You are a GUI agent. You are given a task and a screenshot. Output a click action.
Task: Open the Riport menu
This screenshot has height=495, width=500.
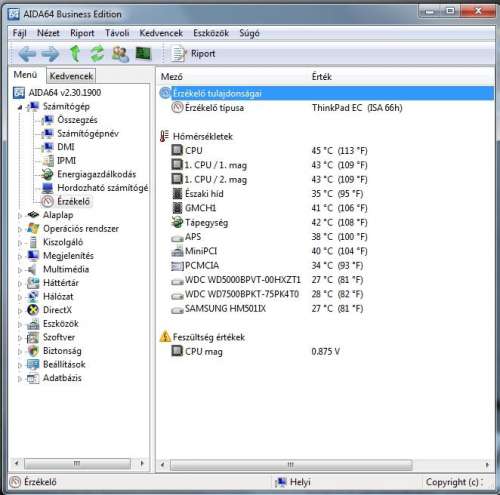(82, 33)
